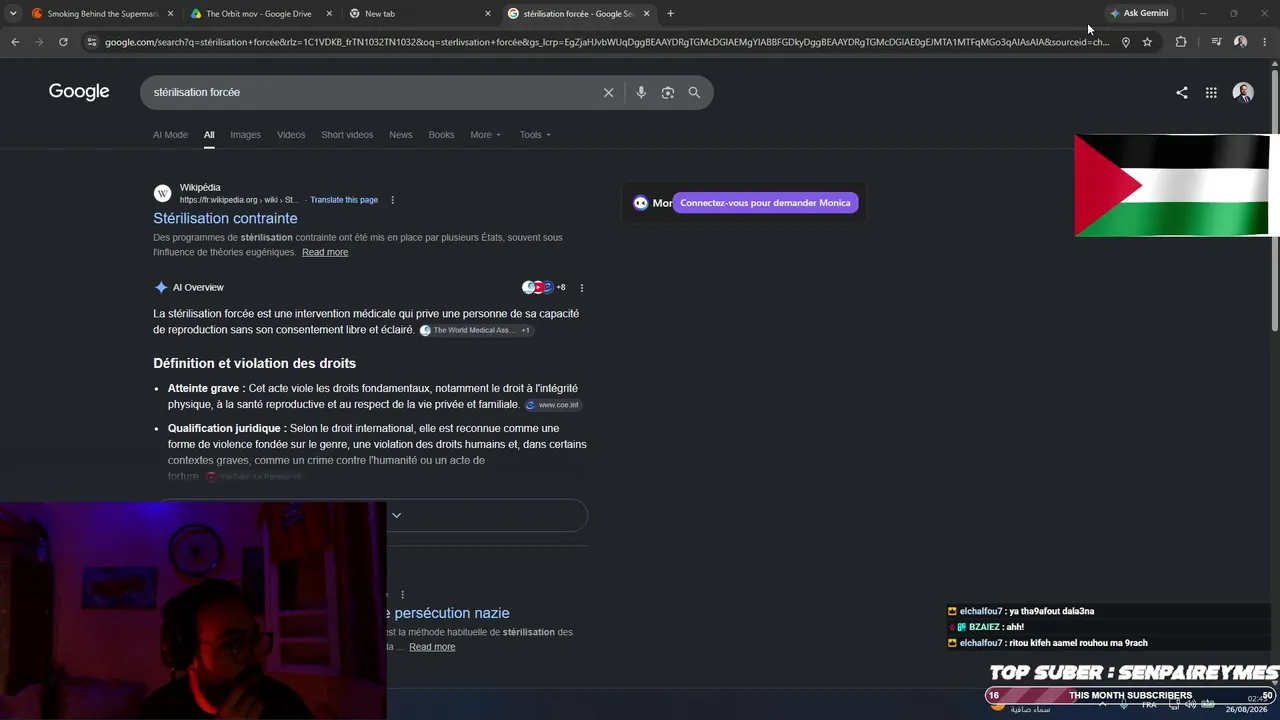Select the All search tab
The image size is (1280, 720).
tap(209, 135)
